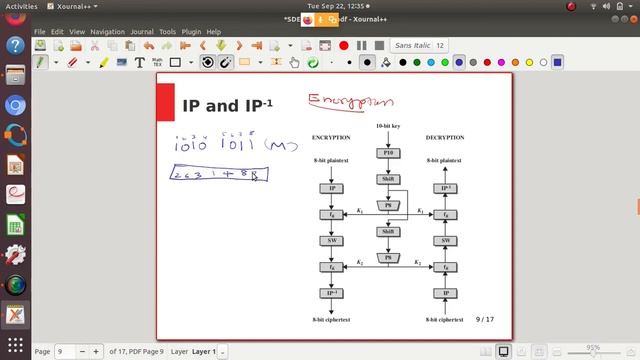Open the View menu

pyautogui.click(x=77, y=31)
